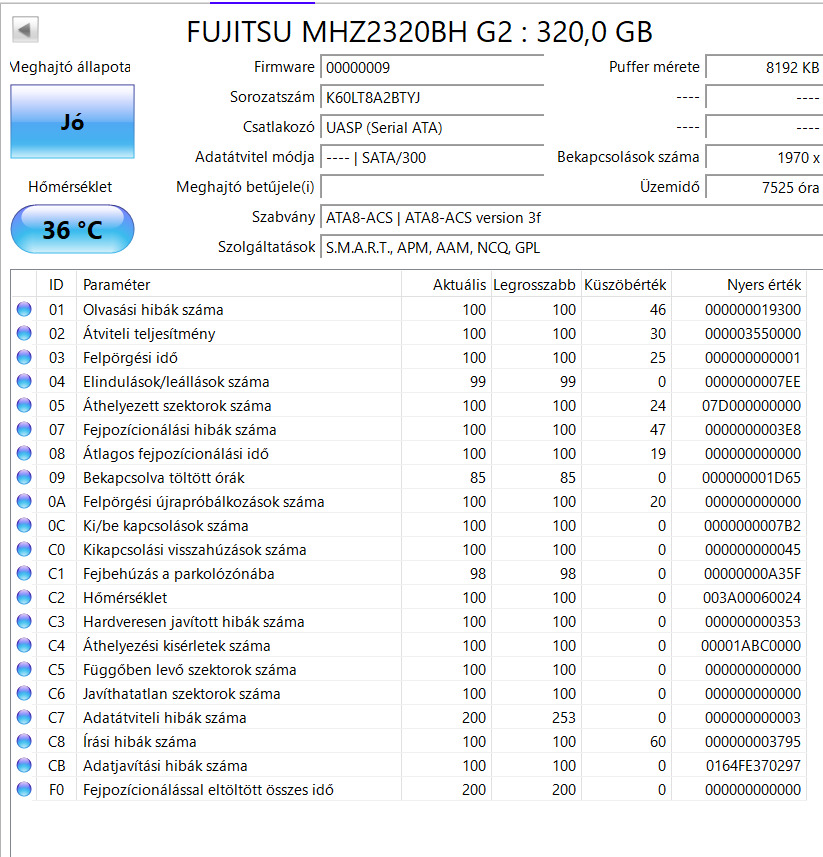Click the Firmware value field
The width and height of the screenshot is (823, 857).
tap(432, 67)
